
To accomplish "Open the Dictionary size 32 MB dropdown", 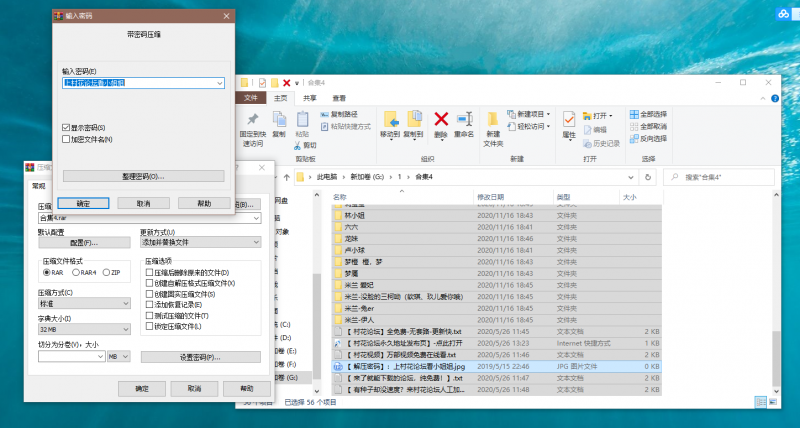I will click(x=125, y=329).
